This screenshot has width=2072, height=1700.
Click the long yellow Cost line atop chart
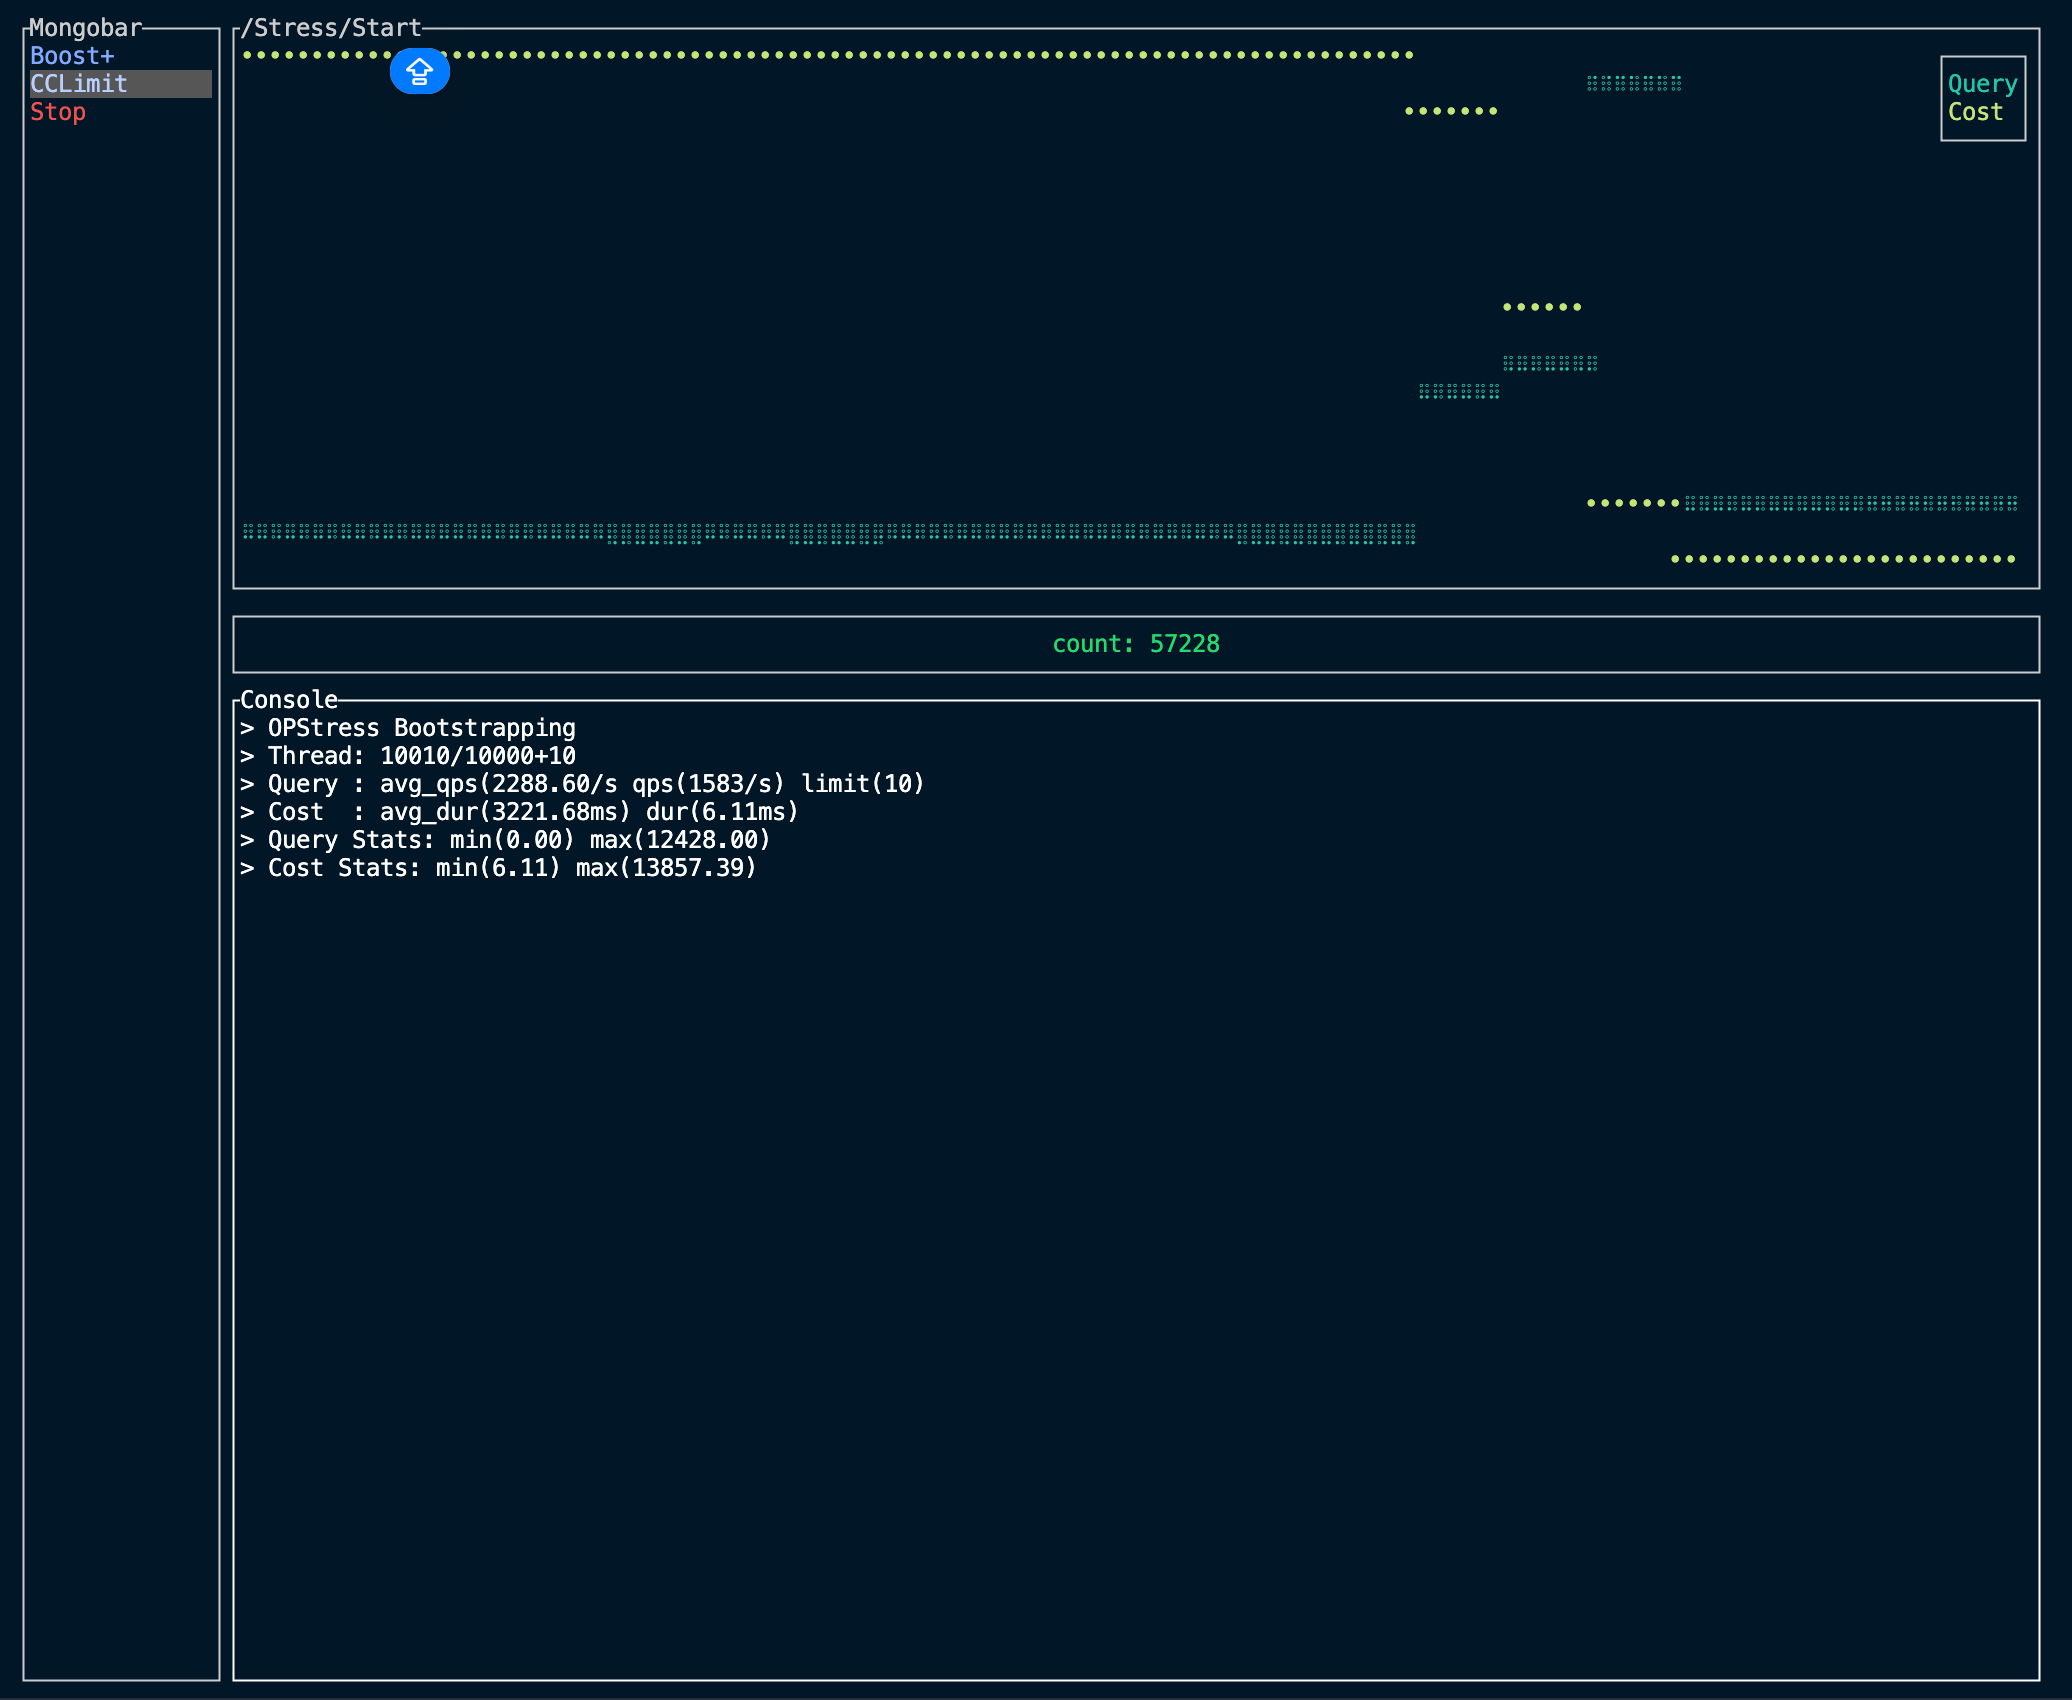[x=900, y=55]
